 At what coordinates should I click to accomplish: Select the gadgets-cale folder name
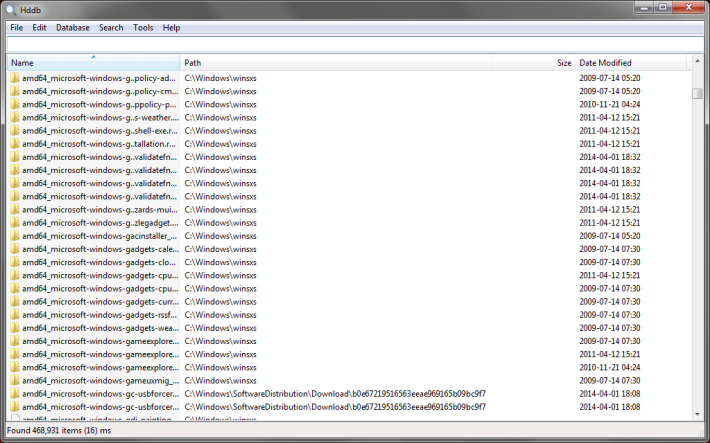point(101,249)
